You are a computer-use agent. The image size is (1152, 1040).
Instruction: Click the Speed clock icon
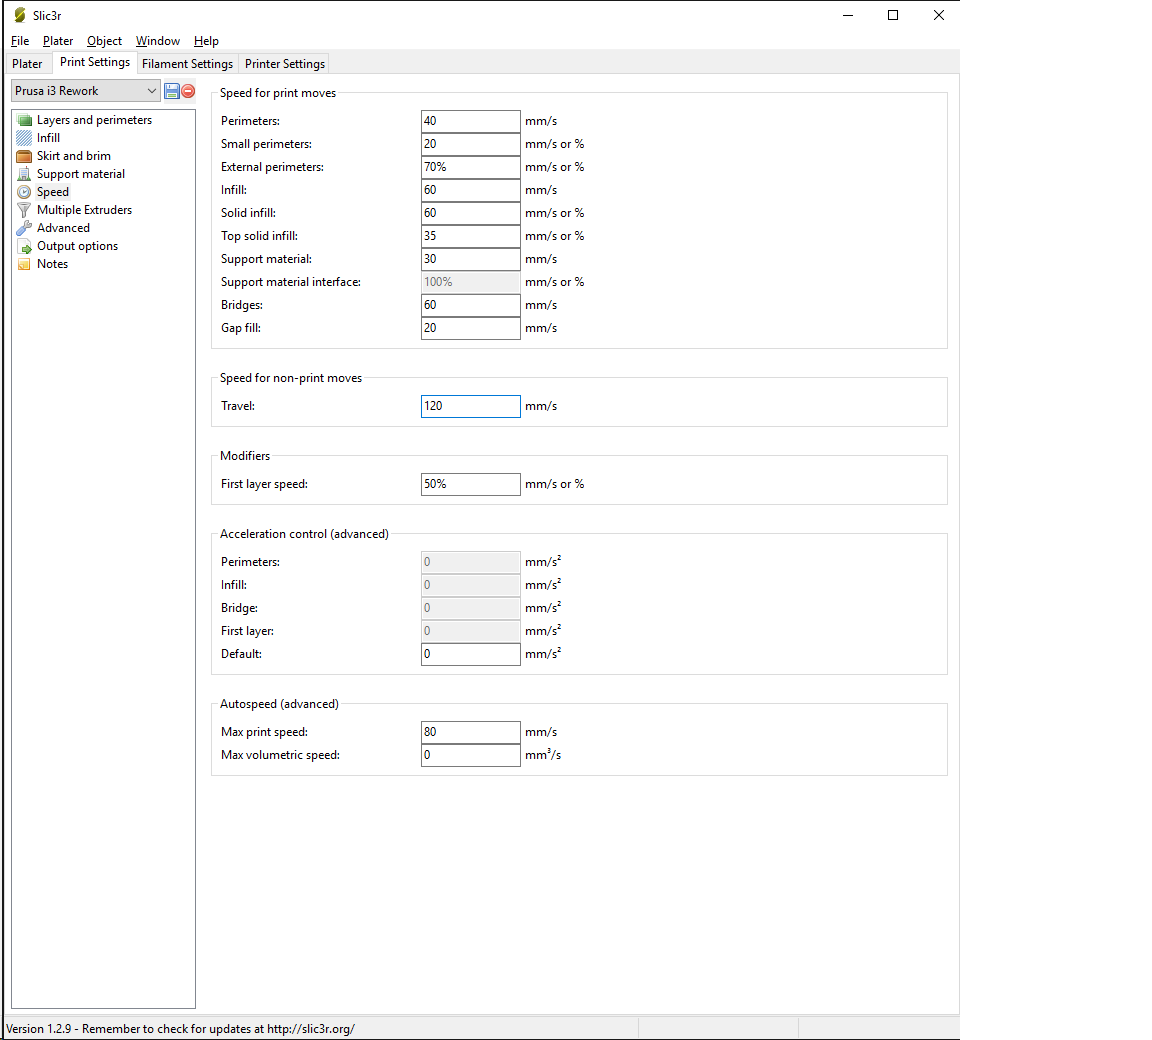(x=24, y=192)
